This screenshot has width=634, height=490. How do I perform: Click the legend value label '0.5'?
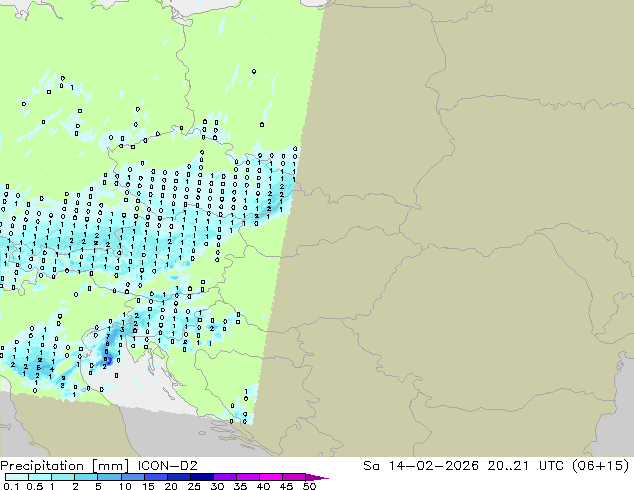click(34, 486)
